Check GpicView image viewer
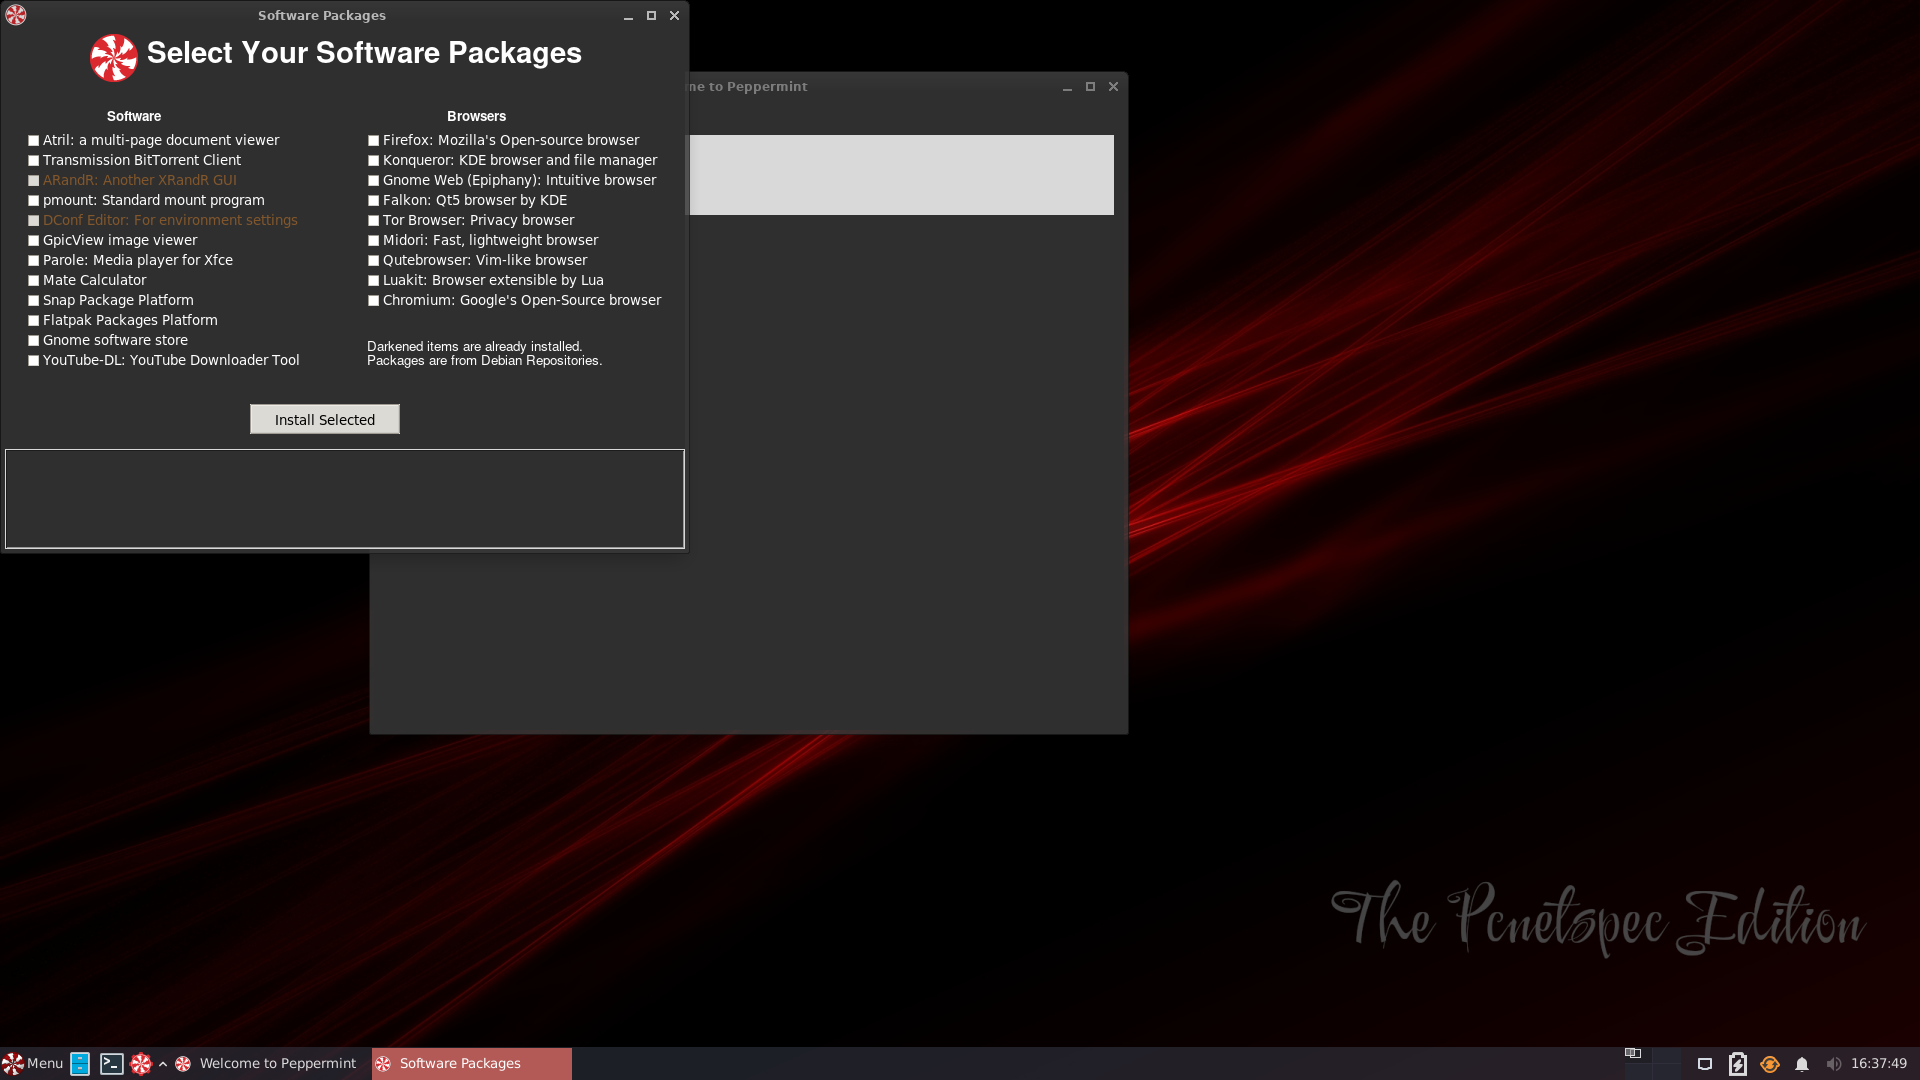Screen dimensions: 1920x1080 (x=34, y=241)
